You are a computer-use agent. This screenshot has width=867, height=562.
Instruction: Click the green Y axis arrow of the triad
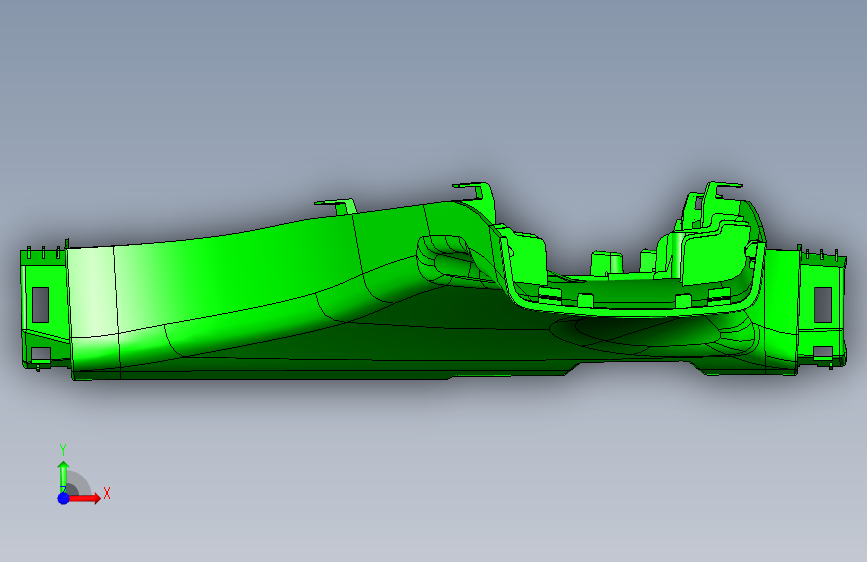(64, 476)
